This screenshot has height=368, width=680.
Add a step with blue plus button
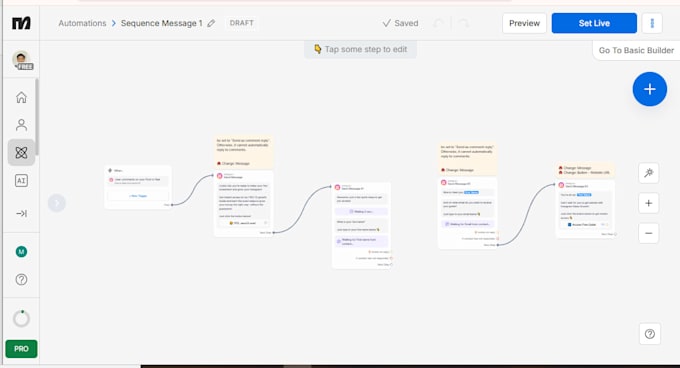[650, 89]
